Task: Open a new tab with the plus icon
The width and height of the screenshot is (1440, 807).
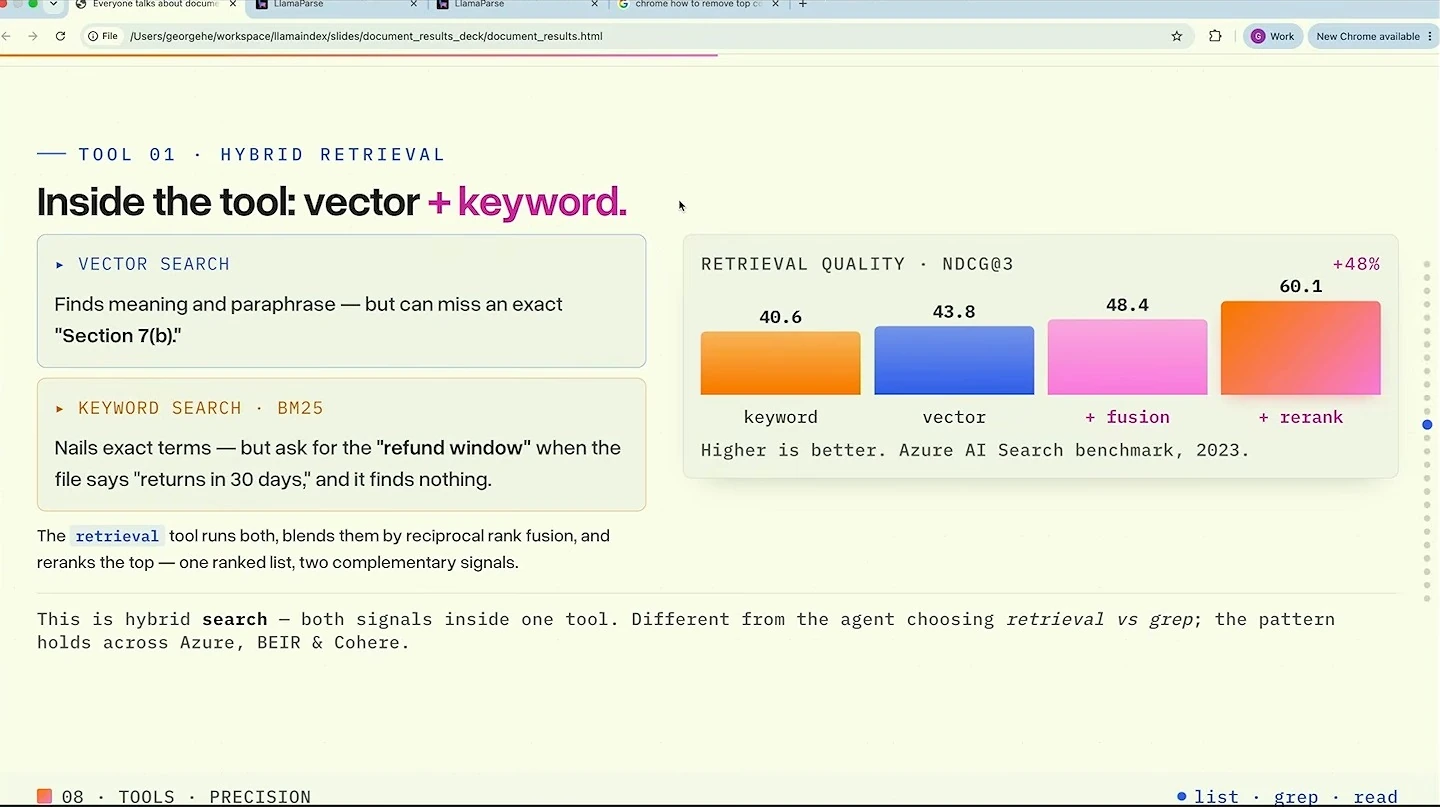Action: coord(802,5)
